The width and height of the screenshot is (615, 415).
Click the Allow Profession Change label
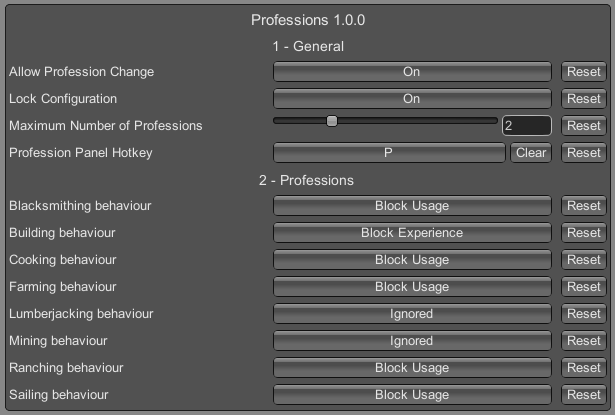(x=82, y=72)
